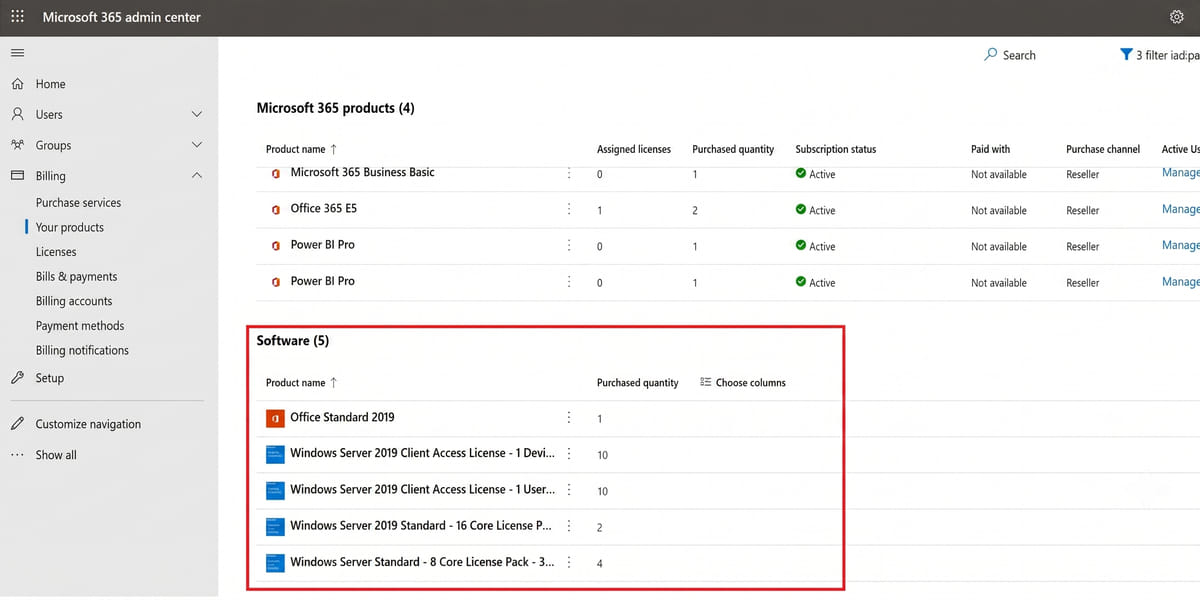Open the settings gear icon
Screen dimensions: 1200x600
[1176, 17]
